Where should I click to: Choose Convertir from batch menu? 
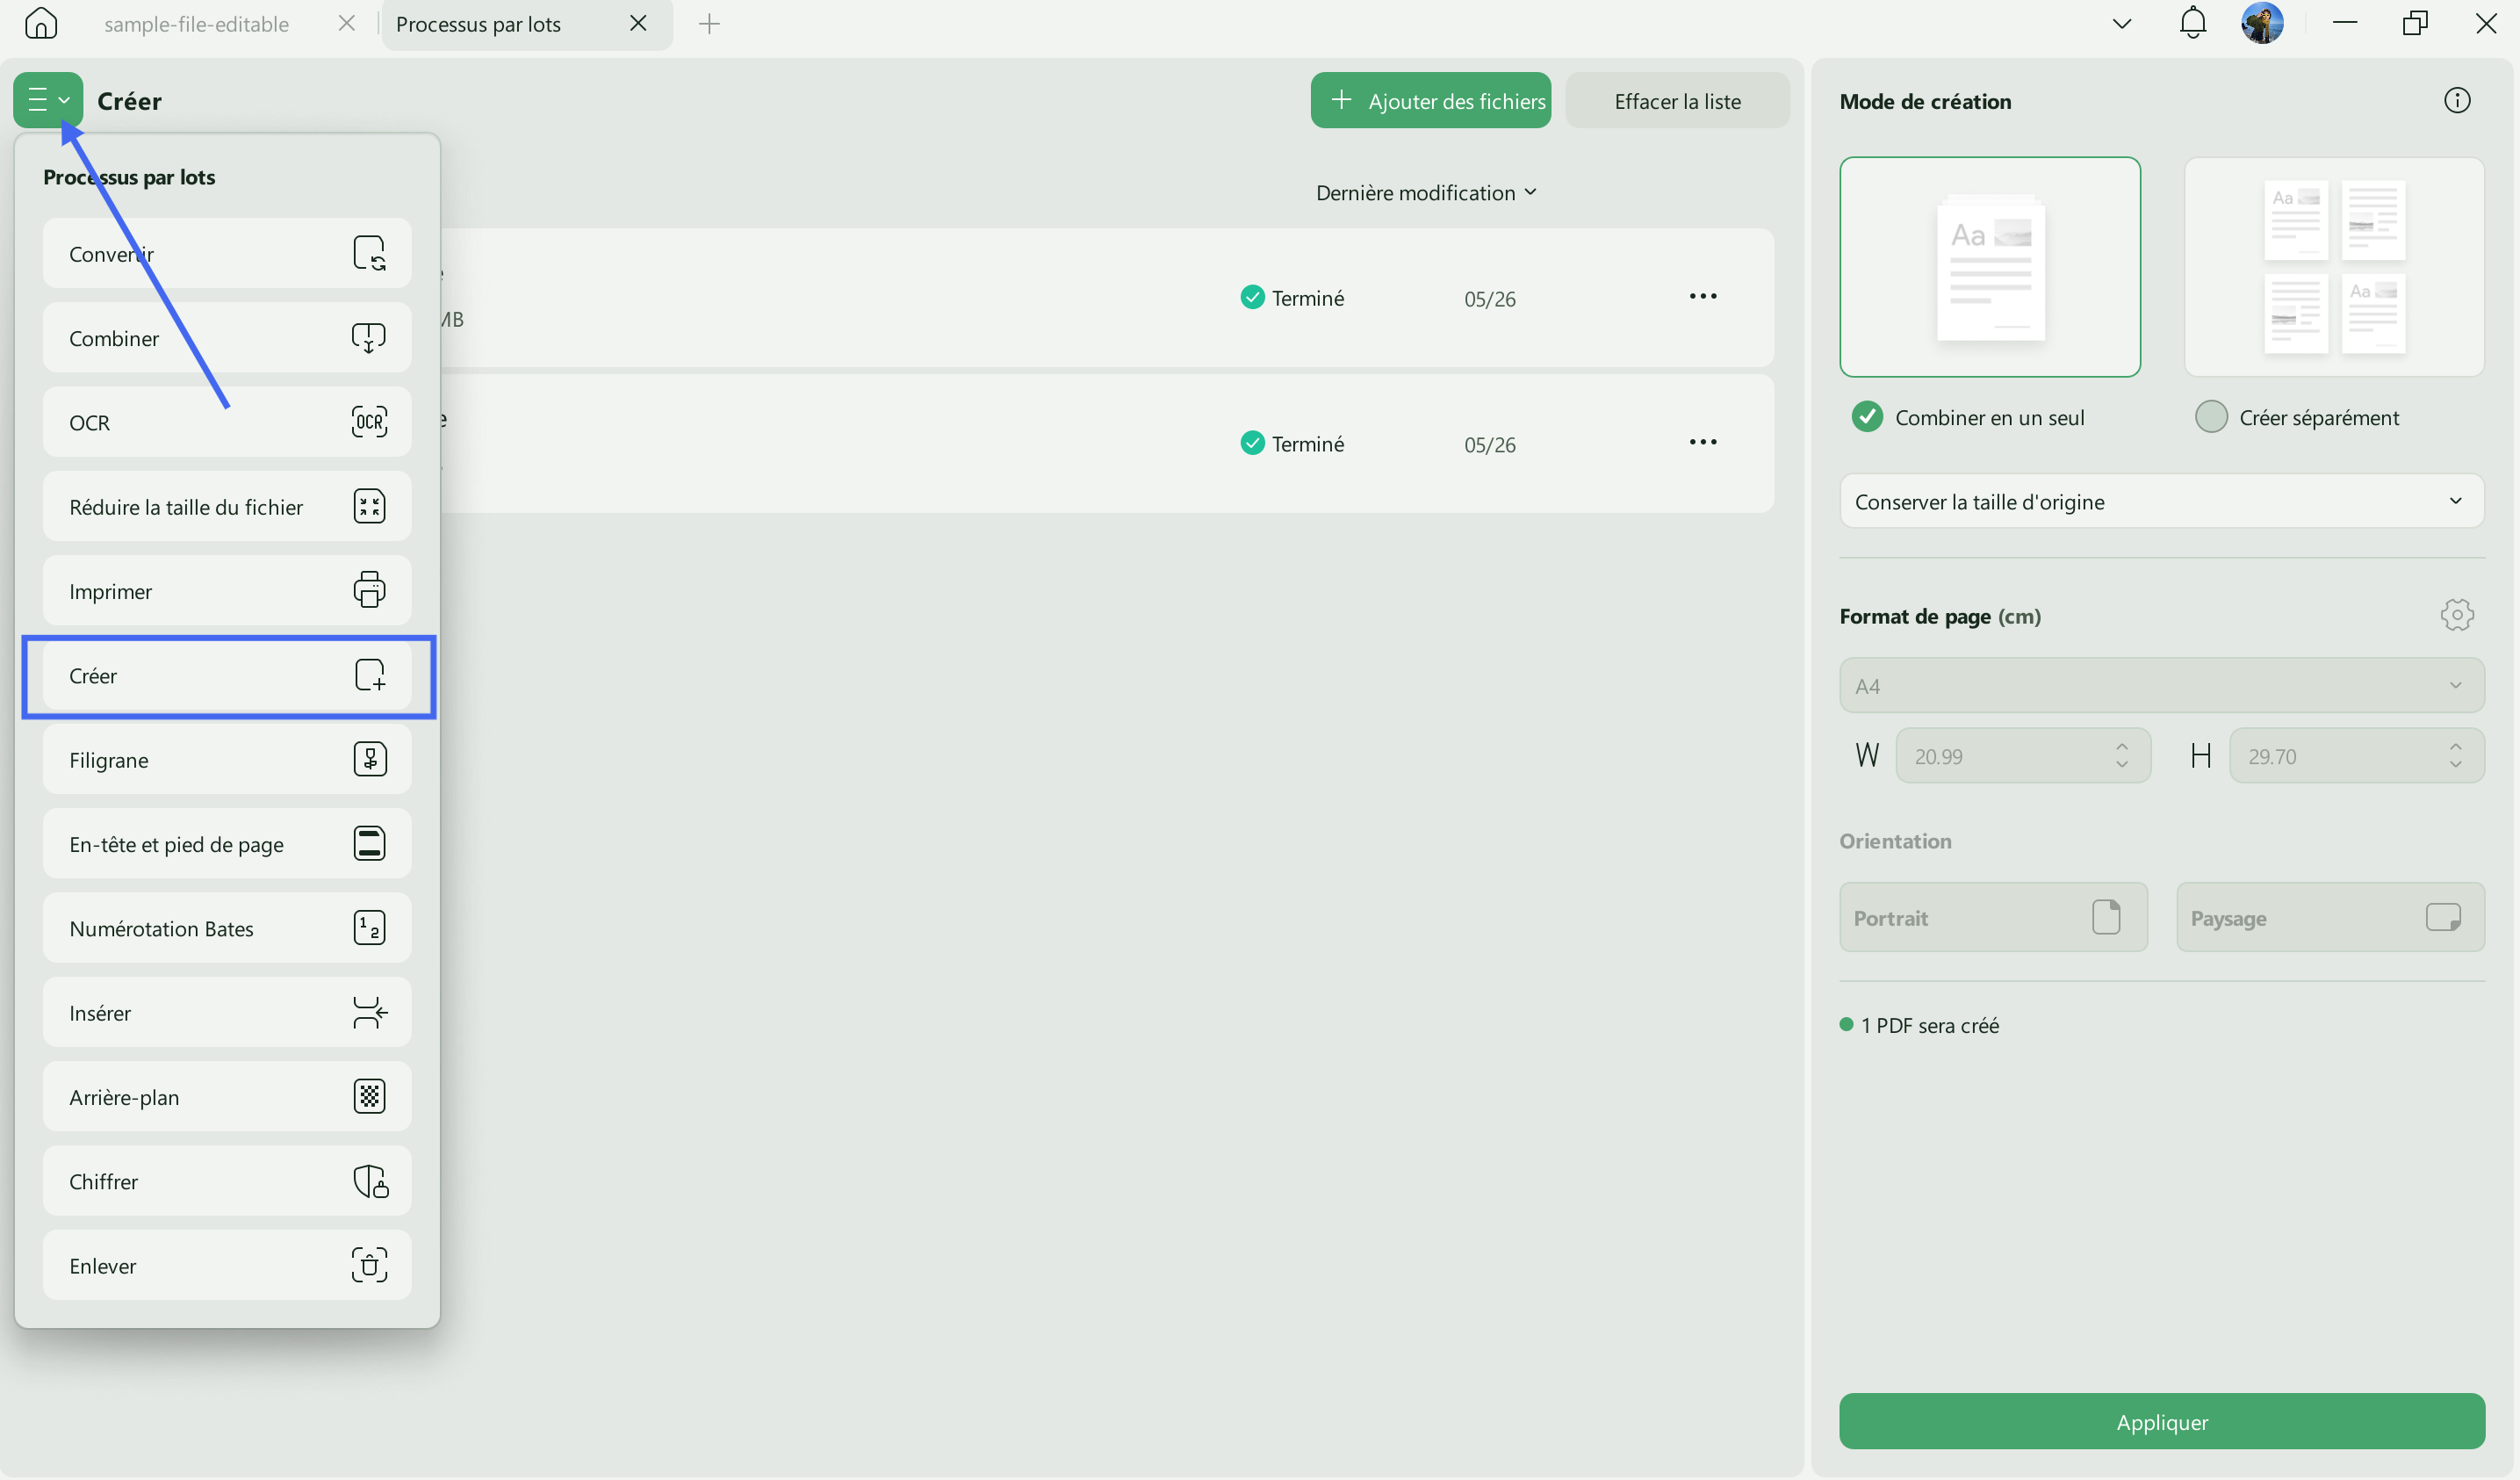[227, 253]
